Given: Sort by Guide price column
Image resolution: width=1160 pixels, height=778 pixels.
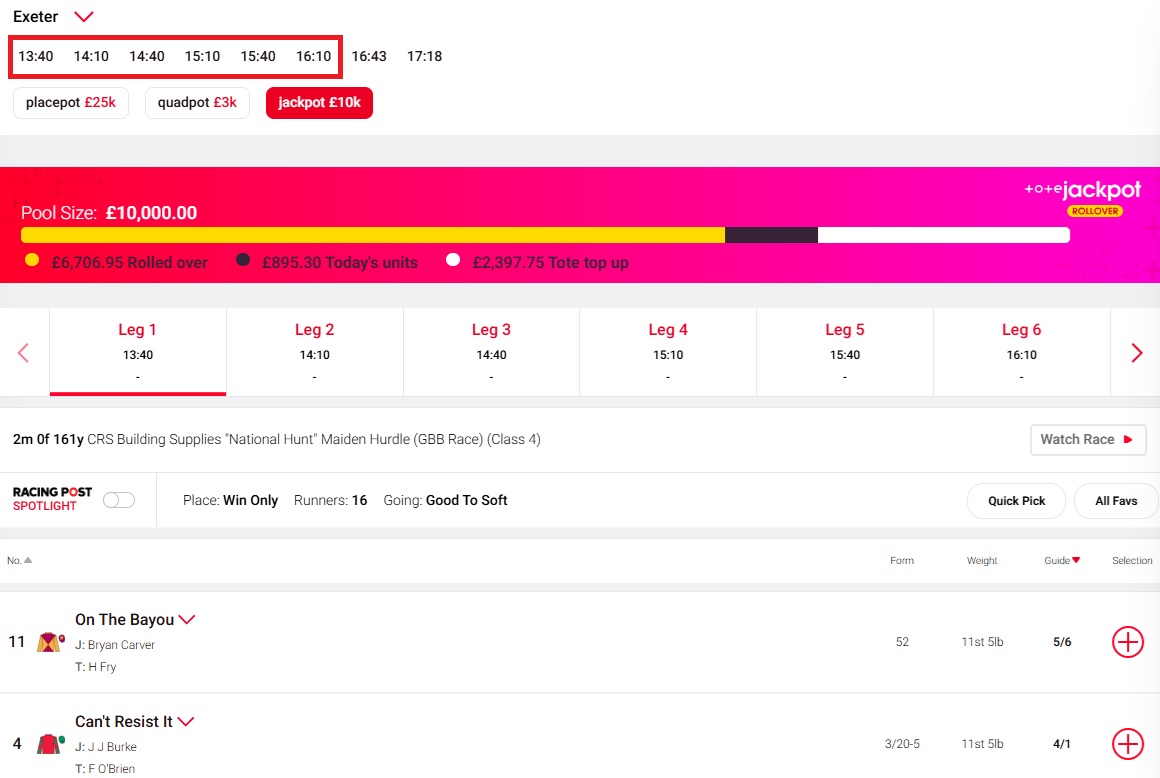Looking at the screenshot, I should pyautogui.click(x=1062, y=560).
